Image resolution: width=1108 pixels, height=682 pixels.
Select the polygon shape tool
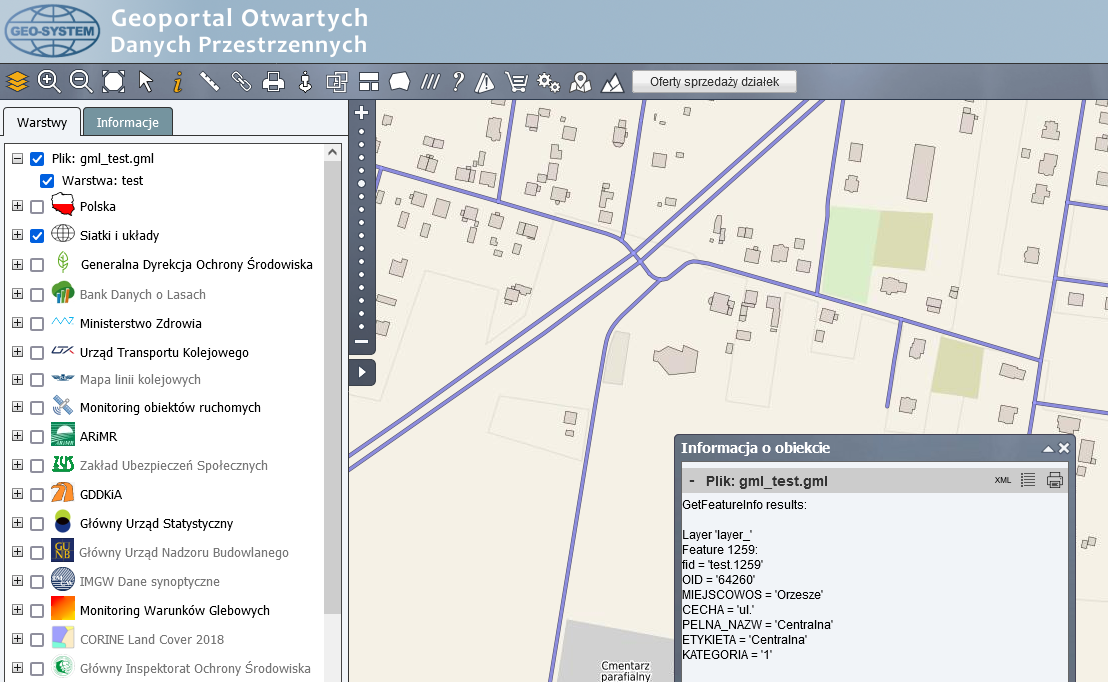[x=399, y=82]
